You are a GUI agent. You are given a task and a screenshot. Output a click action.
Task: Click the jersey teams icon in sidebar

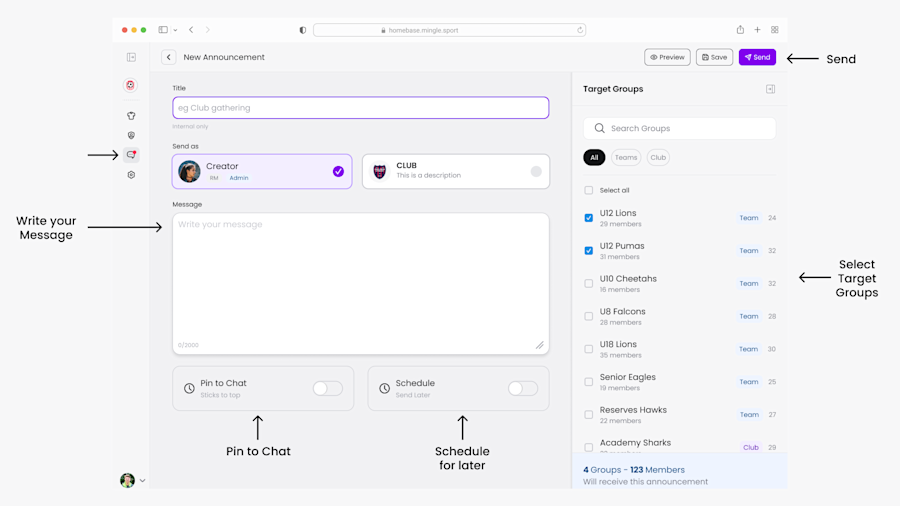click(131, 116)
